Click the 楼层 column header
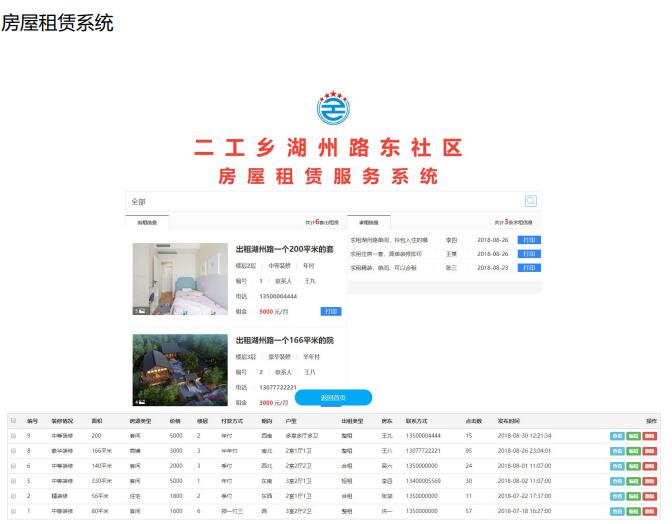Viewport: 672px width, 524px height. 202,421
